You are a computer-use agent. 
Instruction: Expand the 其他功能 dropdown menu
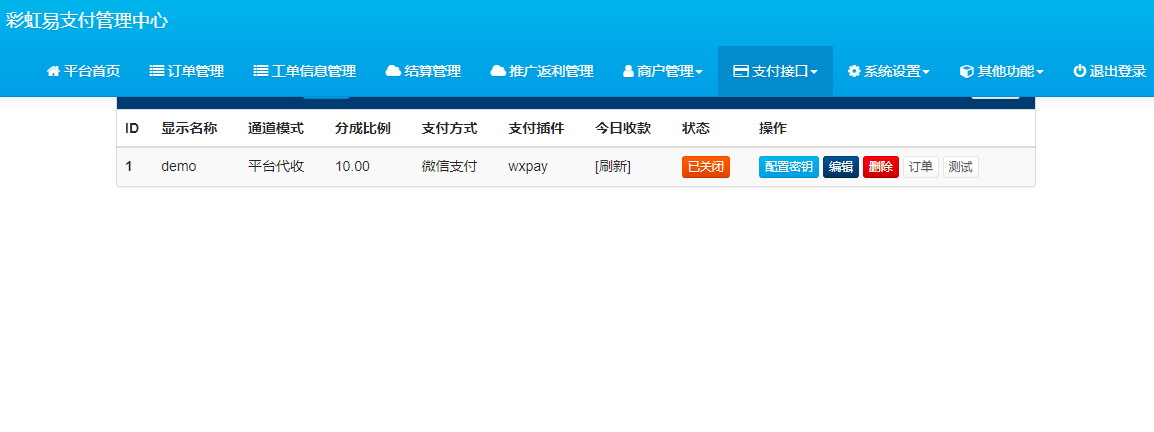click(x=1001, y=71)
